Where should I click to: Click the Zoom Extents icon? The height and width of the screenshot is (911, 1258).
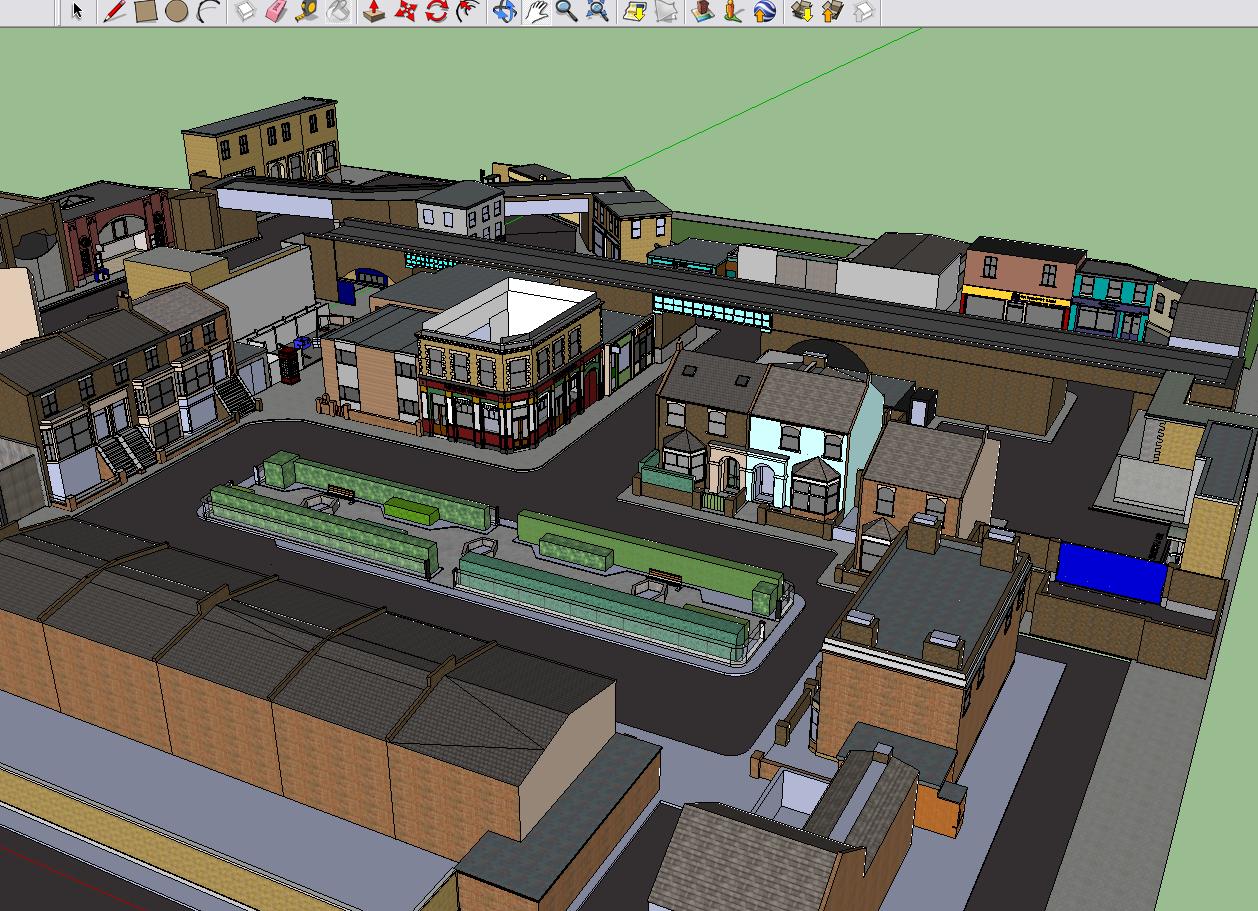(x=597, y=12)
